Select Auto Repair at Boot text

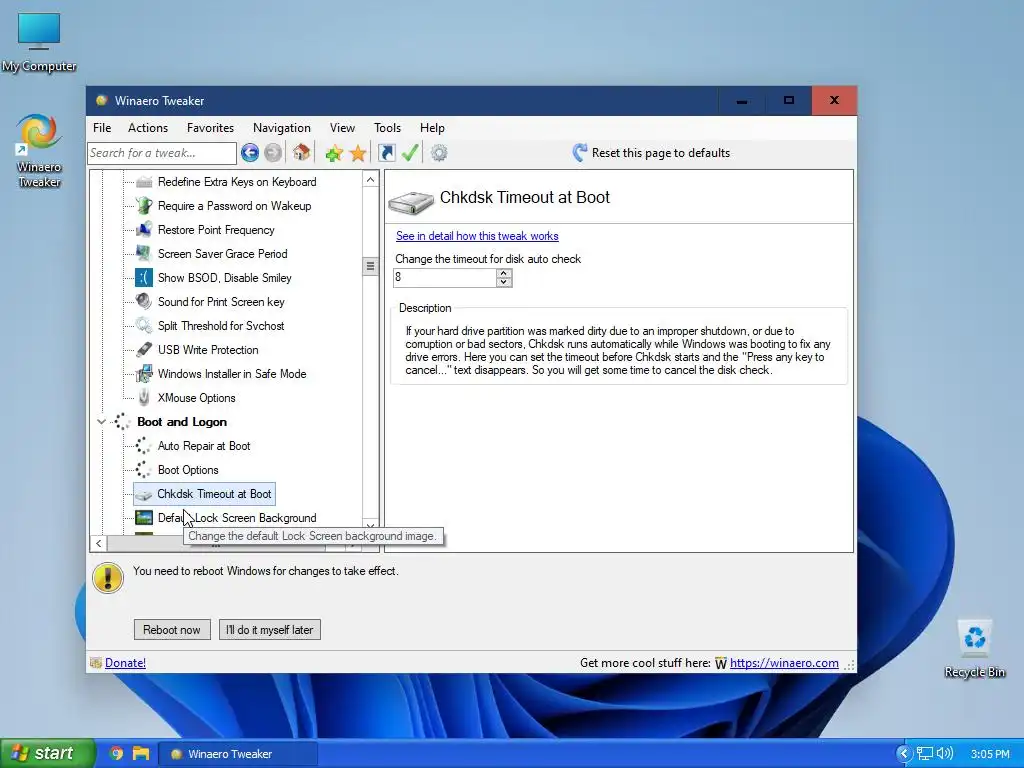pyautogui.click(x=204, y=446)
